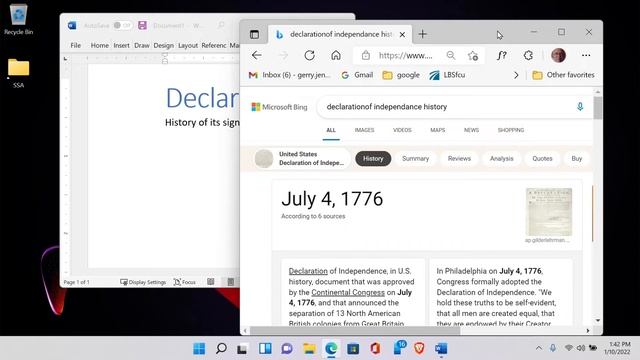Select the declarationof independance history browser tab
The height and width of the screenshot is (360, 640).
coord(340,35)
